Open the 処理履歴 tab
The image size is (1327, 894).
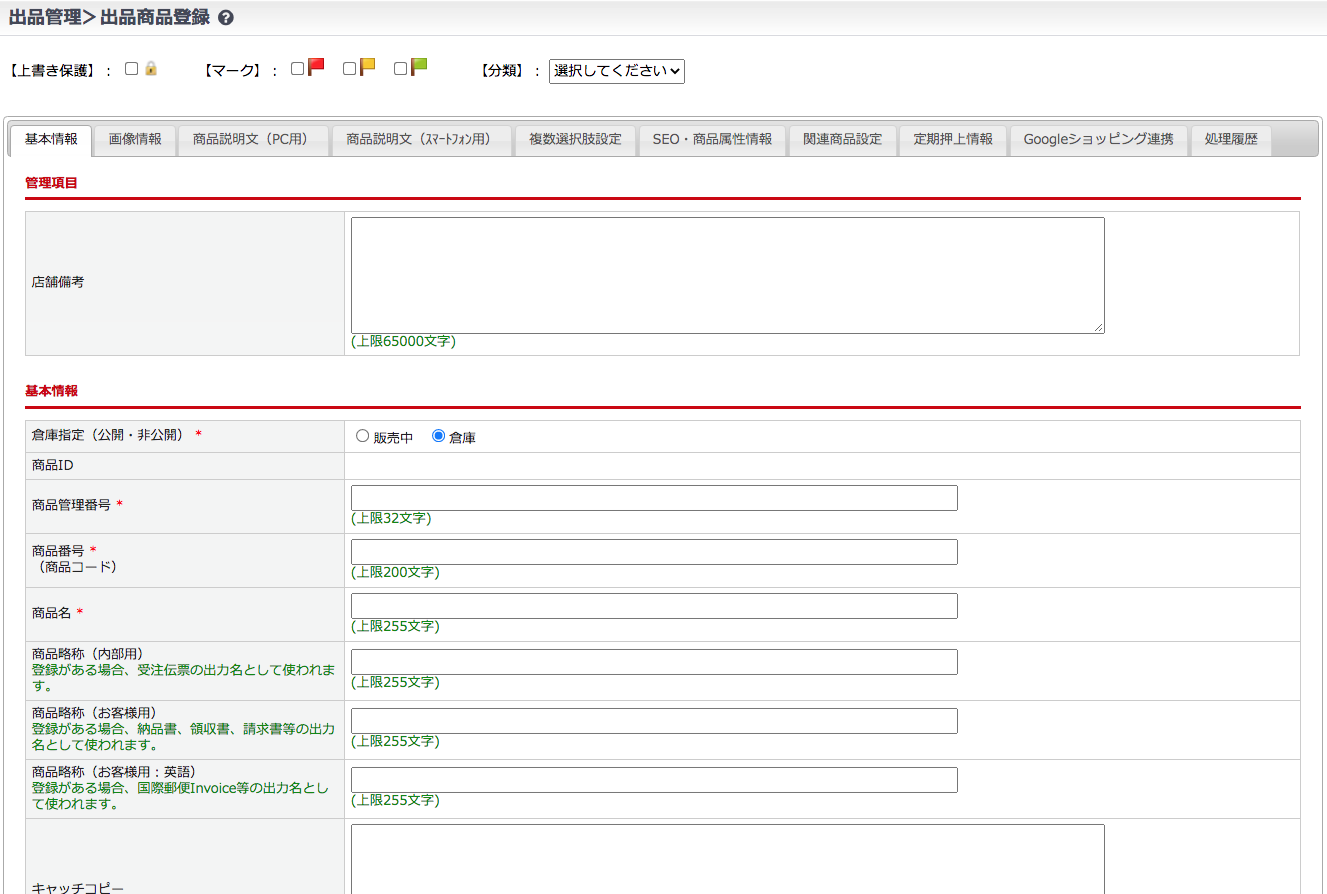tap(1231, 140)
